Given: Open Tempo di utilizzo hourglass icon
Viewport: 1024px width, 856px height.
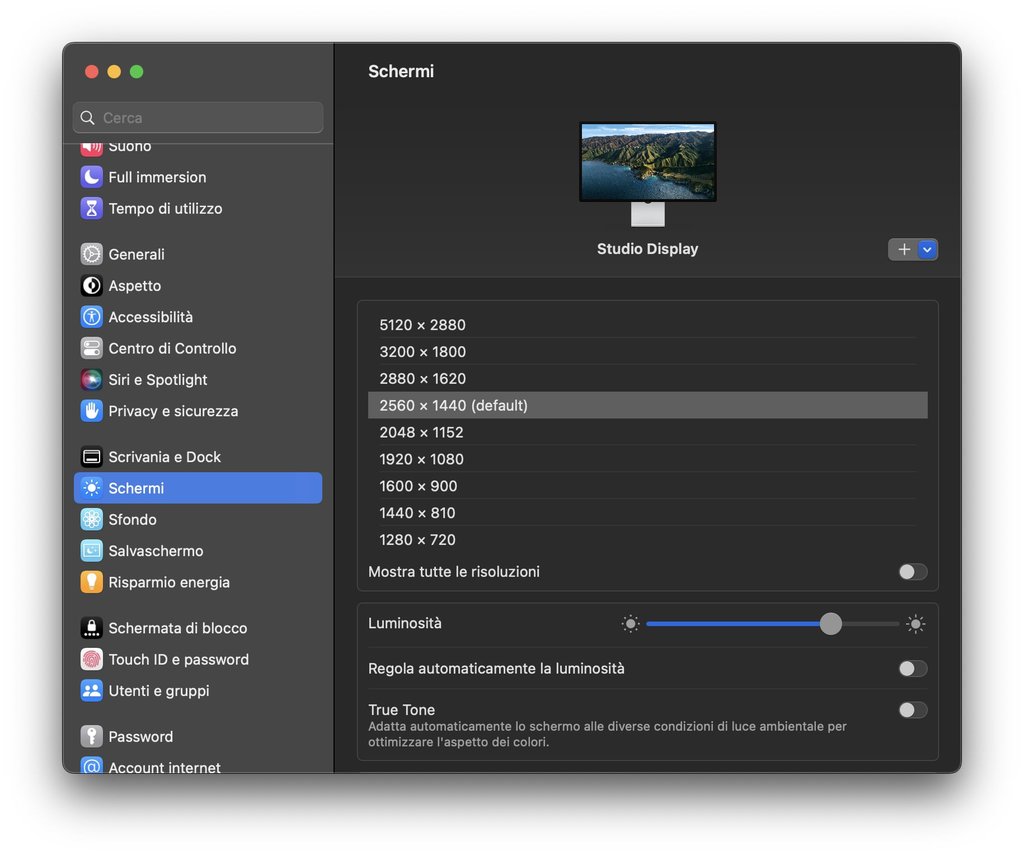Looking at the screenshot, I should [92, 209].
